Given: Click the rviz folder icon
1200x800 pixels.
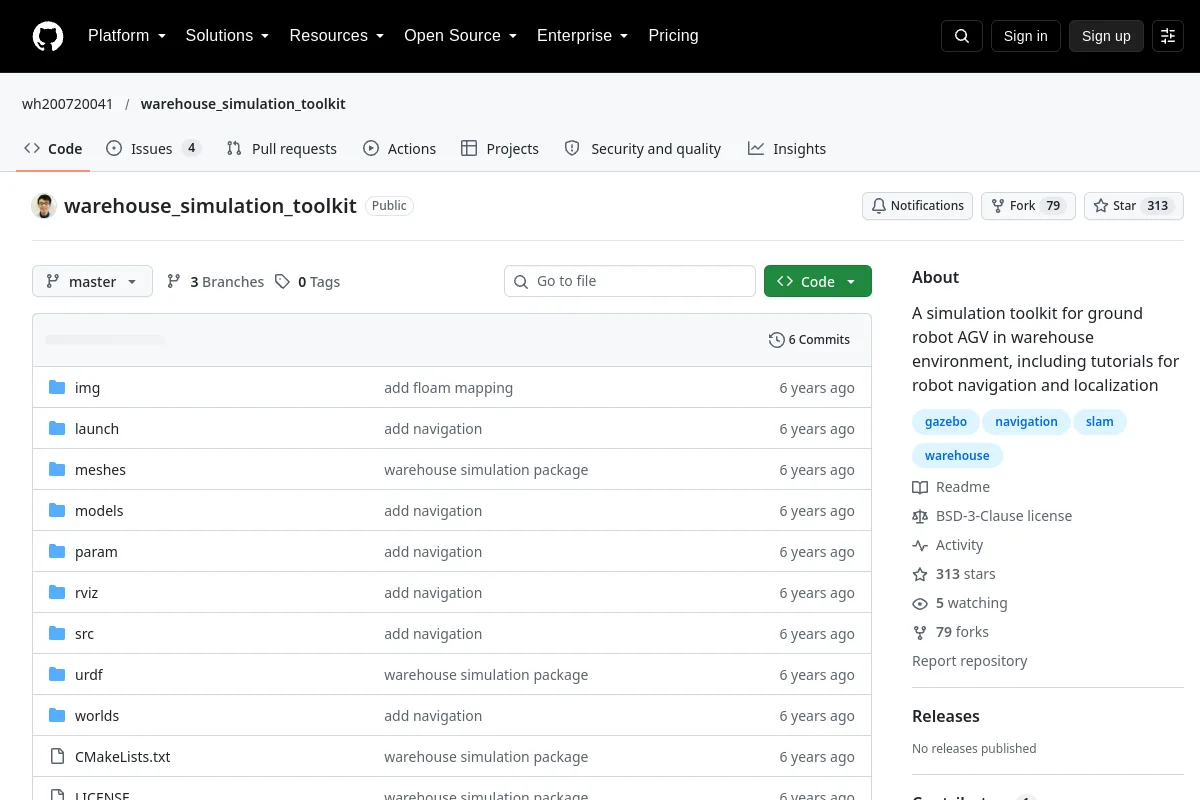Looking at the screenshot, I should (x=57, y=593).
